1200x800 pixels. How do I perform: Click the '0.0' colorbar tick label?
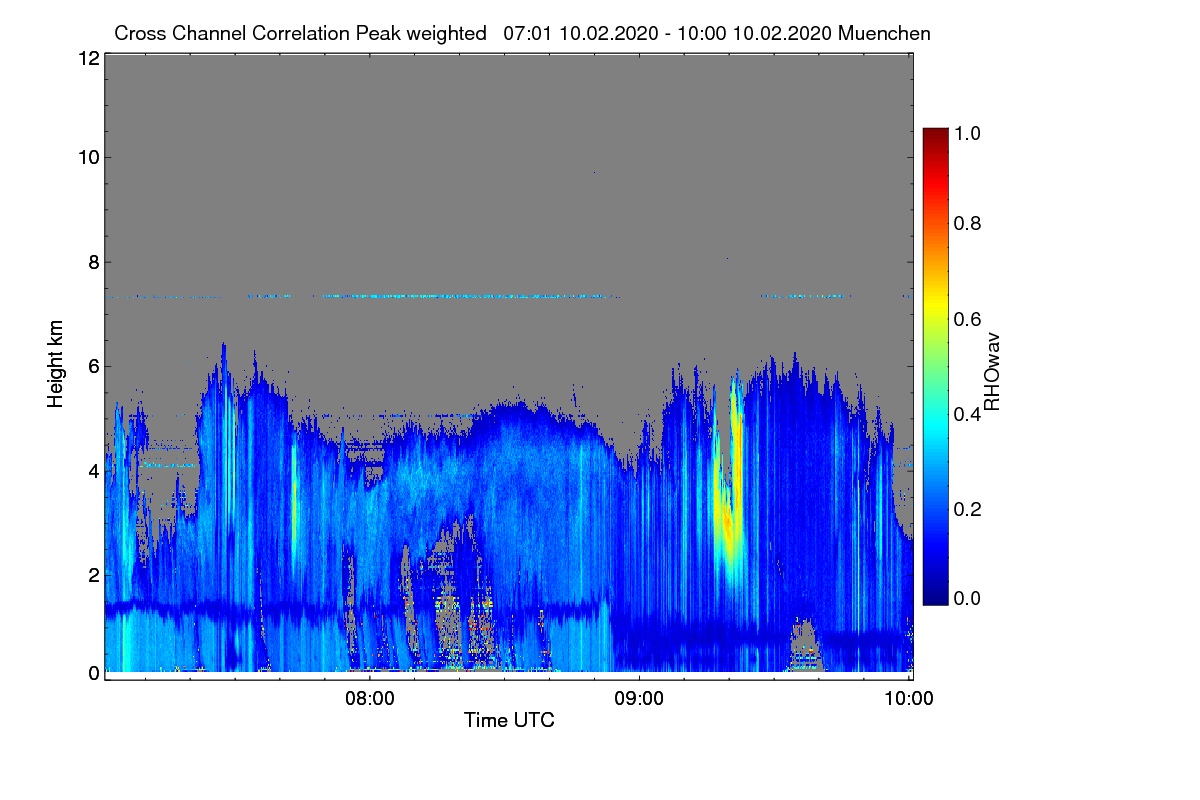pos(966,598)
